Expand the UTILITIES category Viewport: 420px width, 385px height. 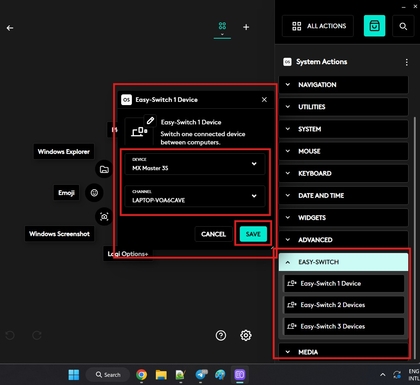click(x=343, y=107)
